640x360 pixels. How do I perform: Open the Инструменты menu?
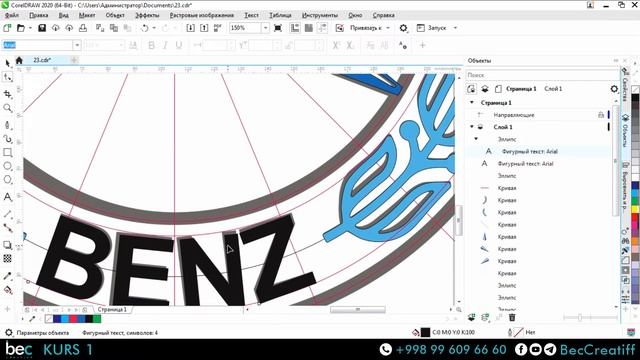point(320,15)
